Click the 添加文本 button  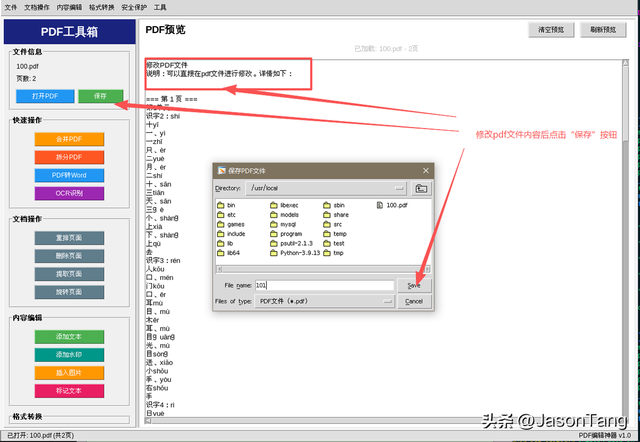coord(69,337)
